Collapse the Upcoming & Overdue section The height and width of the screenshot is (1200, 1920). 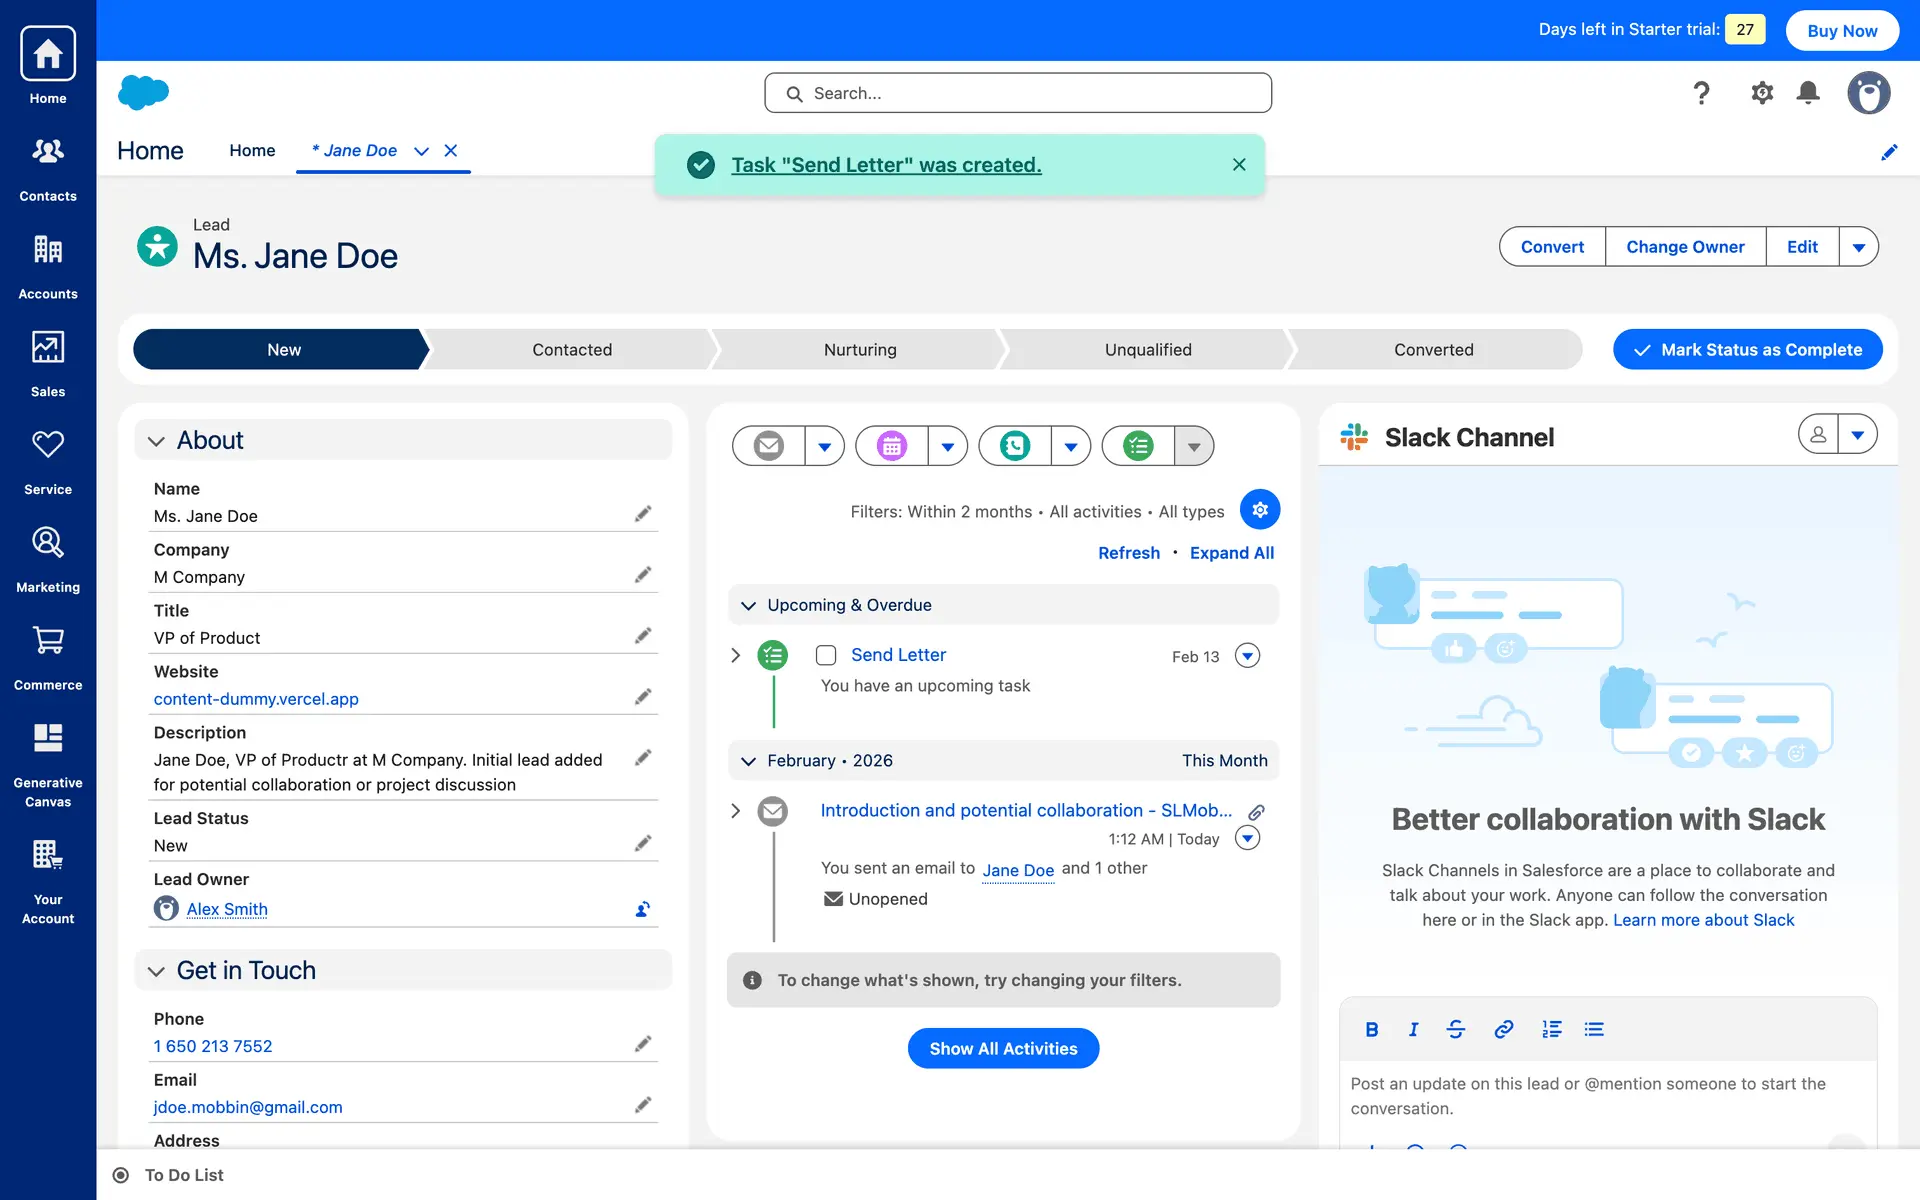(x=748, y=606)
